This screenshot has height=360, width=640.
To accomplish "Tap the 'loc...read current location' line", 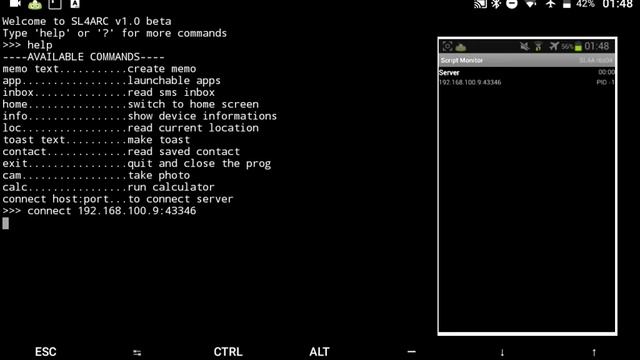I will click(131, 128).
